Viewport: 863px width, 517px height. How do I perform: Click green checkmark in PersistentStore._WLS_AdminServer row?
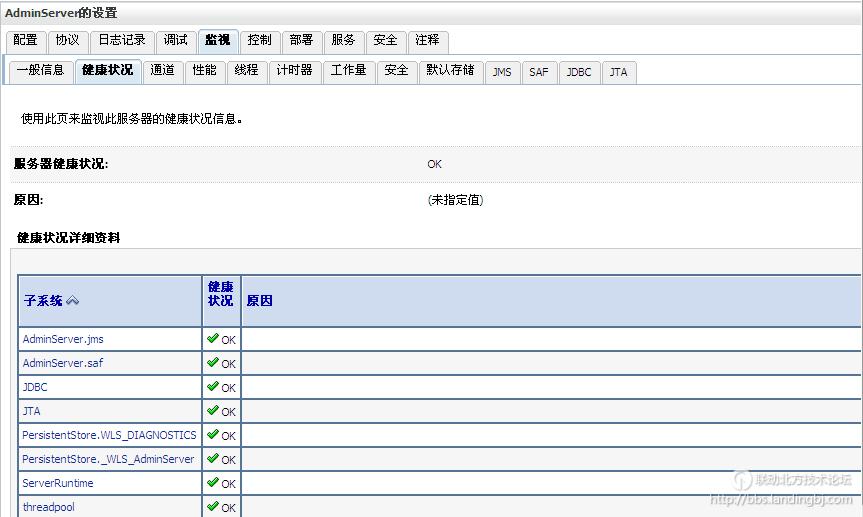[213, 458]
